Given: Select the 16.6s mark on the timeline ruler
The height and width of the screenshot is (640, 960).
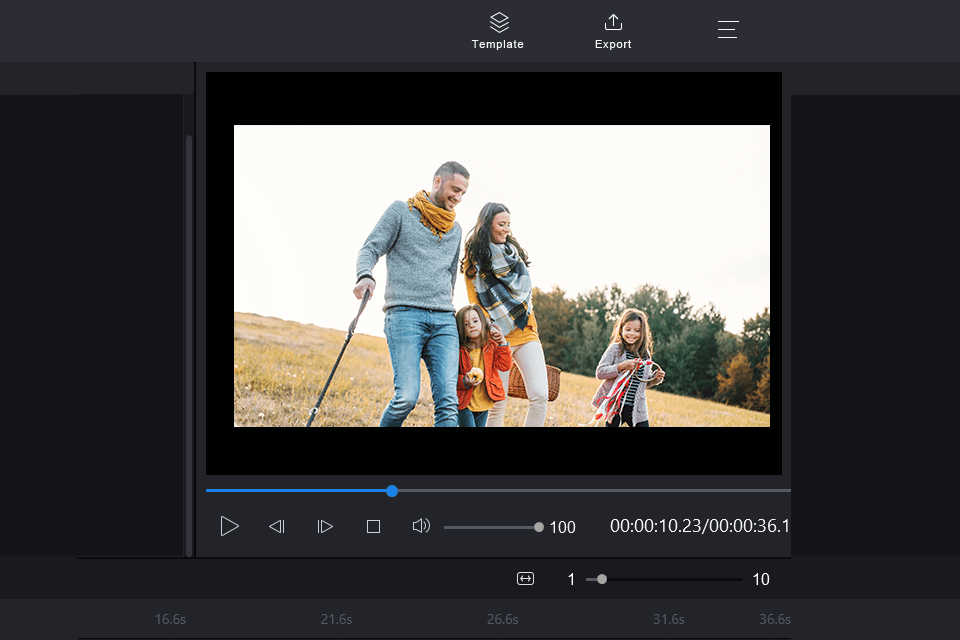Looking at the screenshot, I should pyautogui.click(x=170, y=619).
